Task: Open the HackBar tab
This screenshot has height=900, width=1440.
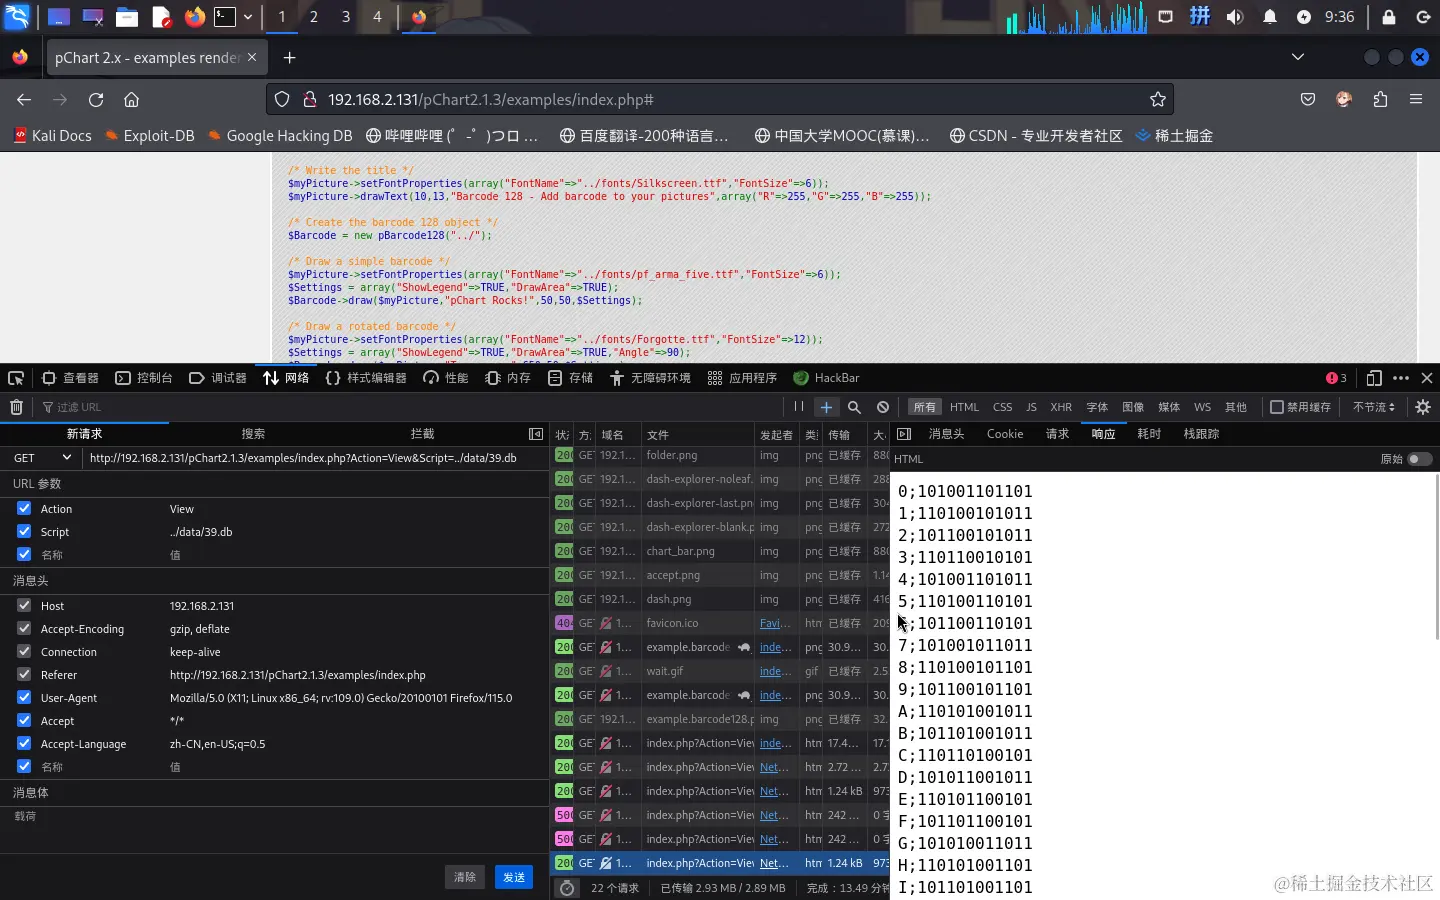Action: tap(826, 378)
